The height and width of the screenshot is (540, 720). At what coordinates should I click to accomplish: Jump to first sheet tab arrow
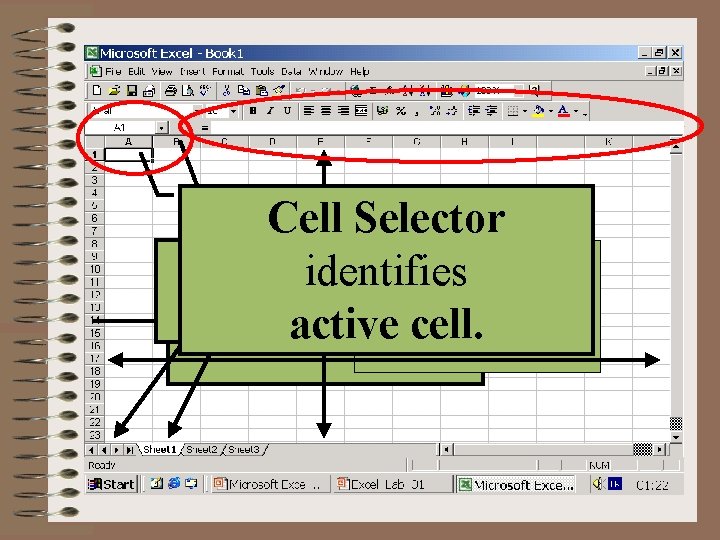click(91, 450)
